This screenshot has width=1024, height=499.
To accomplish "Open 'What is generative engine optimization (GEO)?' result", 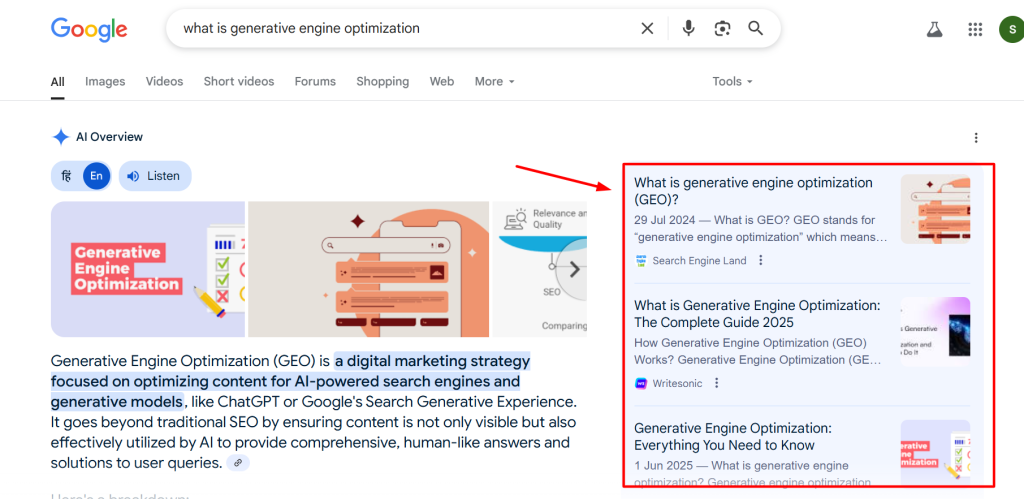I will coord(753,191).
